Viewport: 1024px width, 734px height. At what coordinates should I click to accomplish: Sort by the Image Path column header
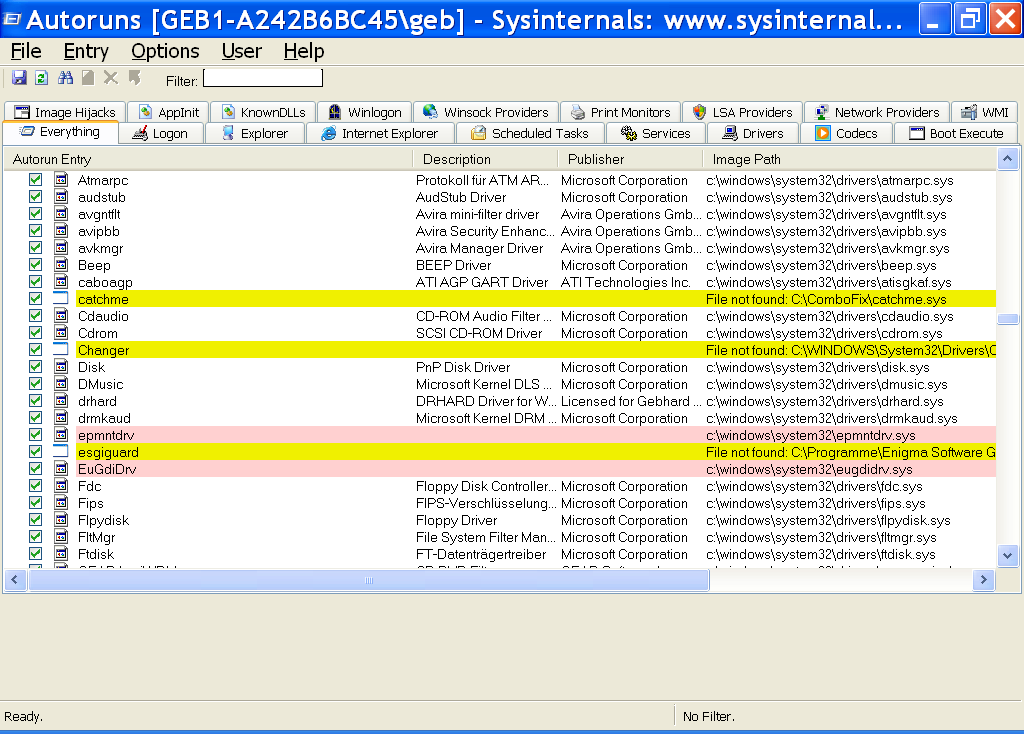pos(849,159)
